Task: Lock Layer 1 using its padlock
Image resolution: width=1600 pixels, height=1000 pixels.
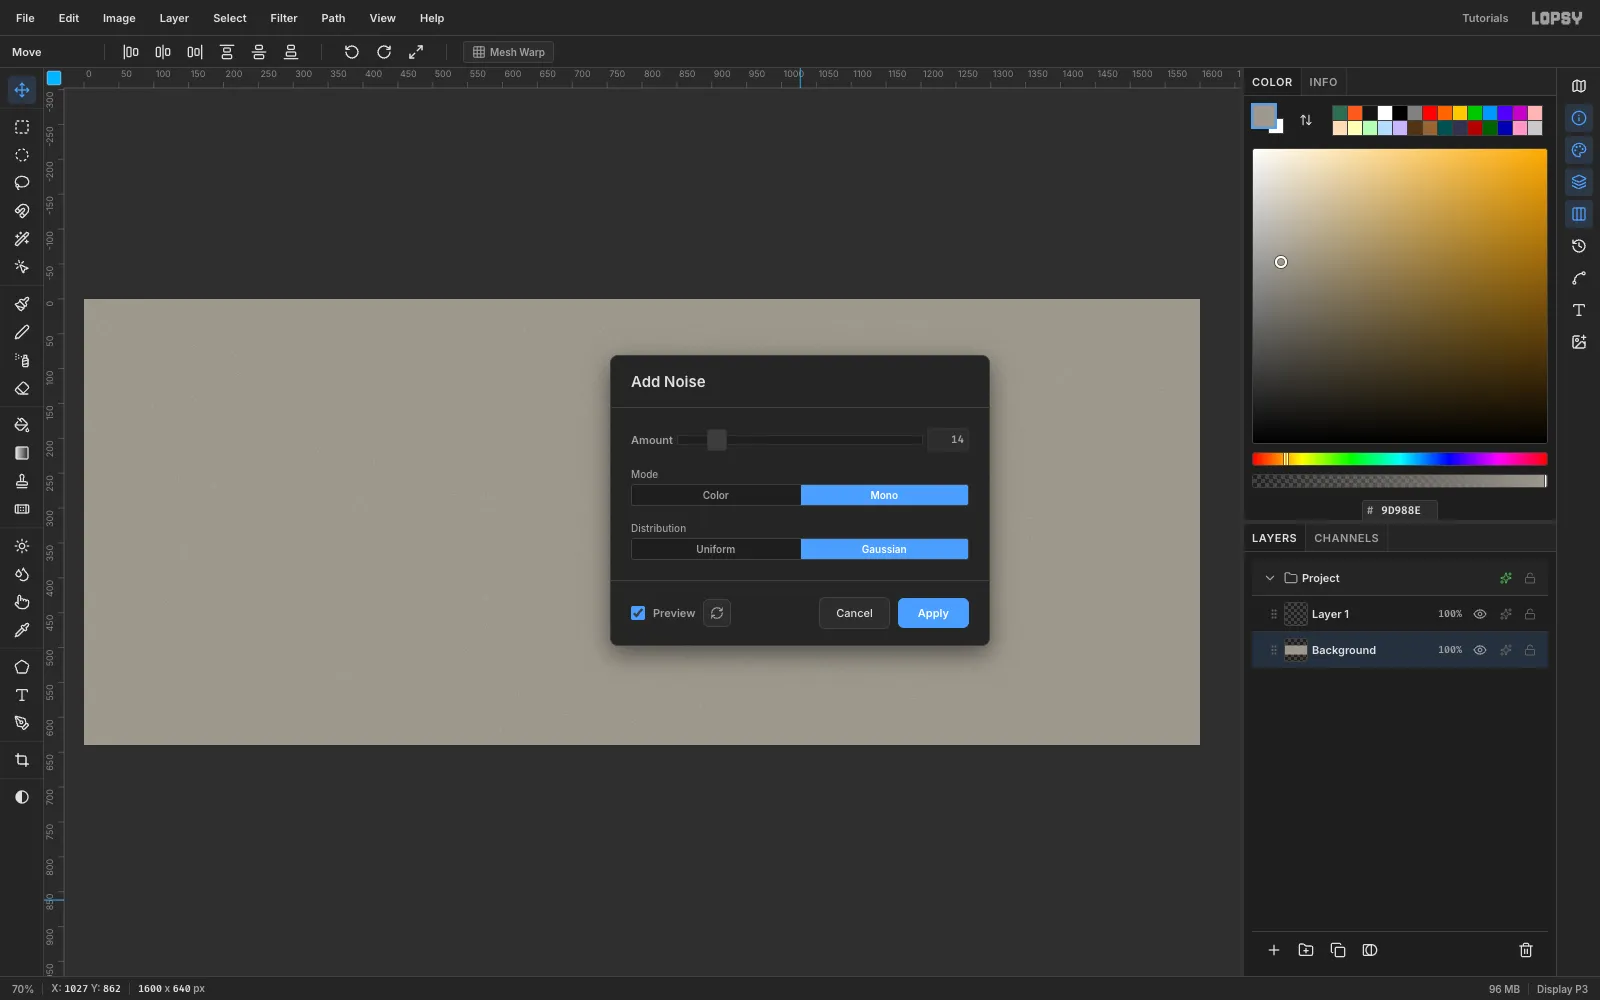Action: (1530, 614)
